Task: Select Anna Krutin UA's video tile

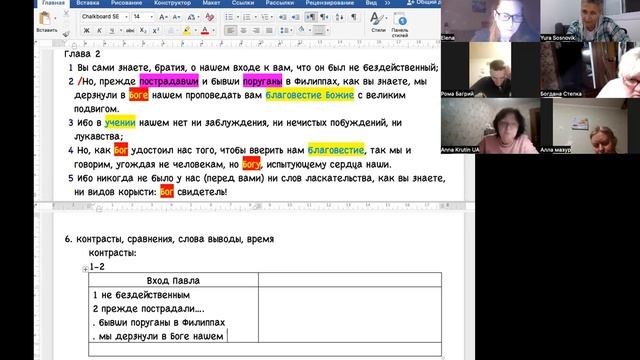Action: 490,126
